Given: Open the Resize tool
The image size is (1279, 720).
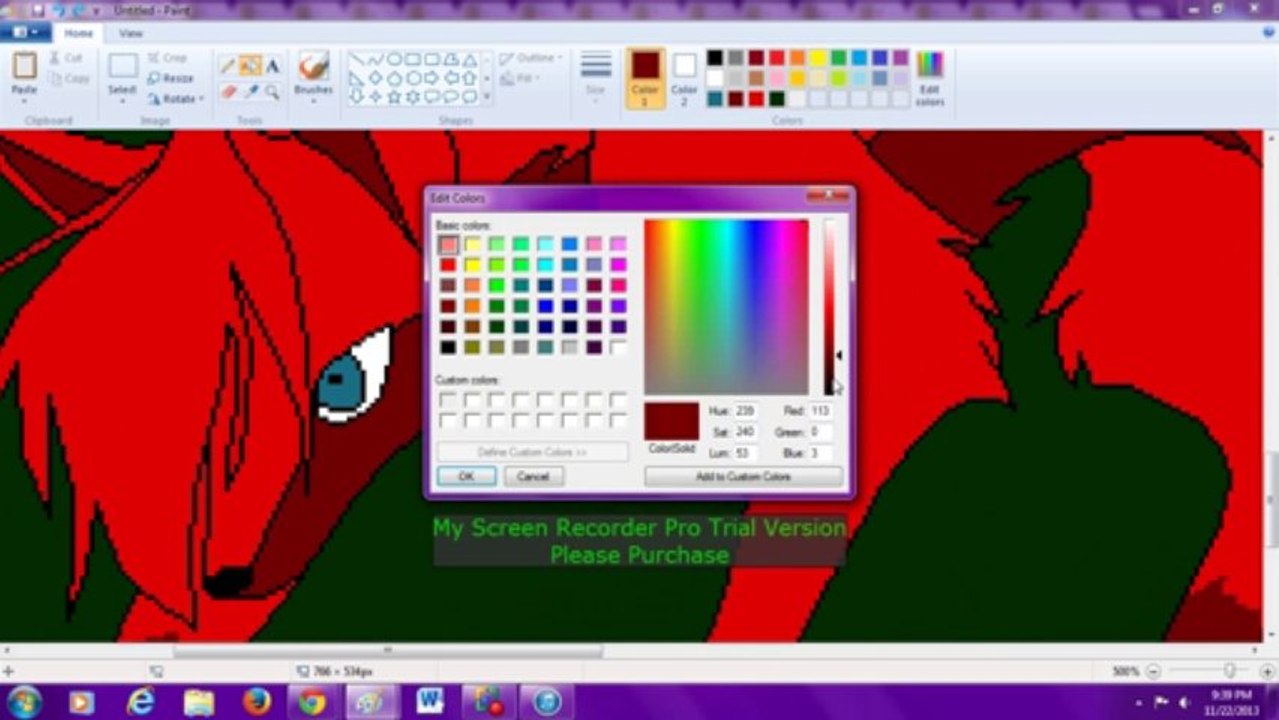Looking at the screenshot, I should (x=170, y=78).
